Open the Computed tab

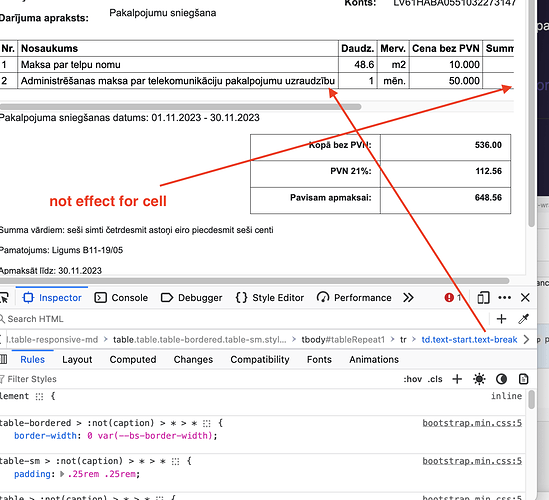point(133,360)
